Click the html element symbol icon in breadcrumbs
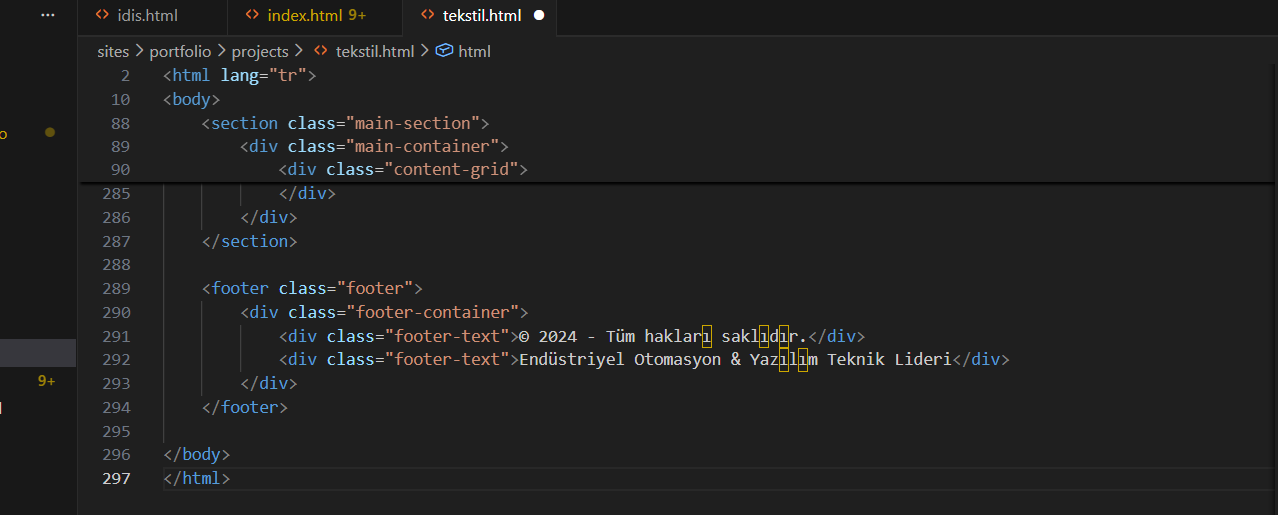1278x515 pixels. pyautogui.click(x=445, y=51)
